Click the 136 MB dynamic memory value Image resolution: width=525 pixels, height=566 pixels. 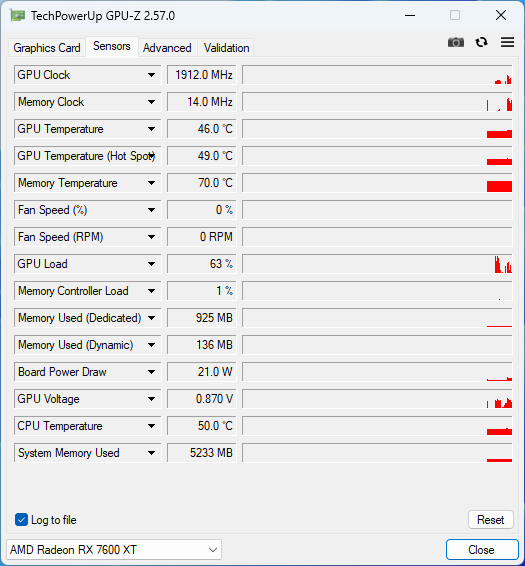click(201, 345)
